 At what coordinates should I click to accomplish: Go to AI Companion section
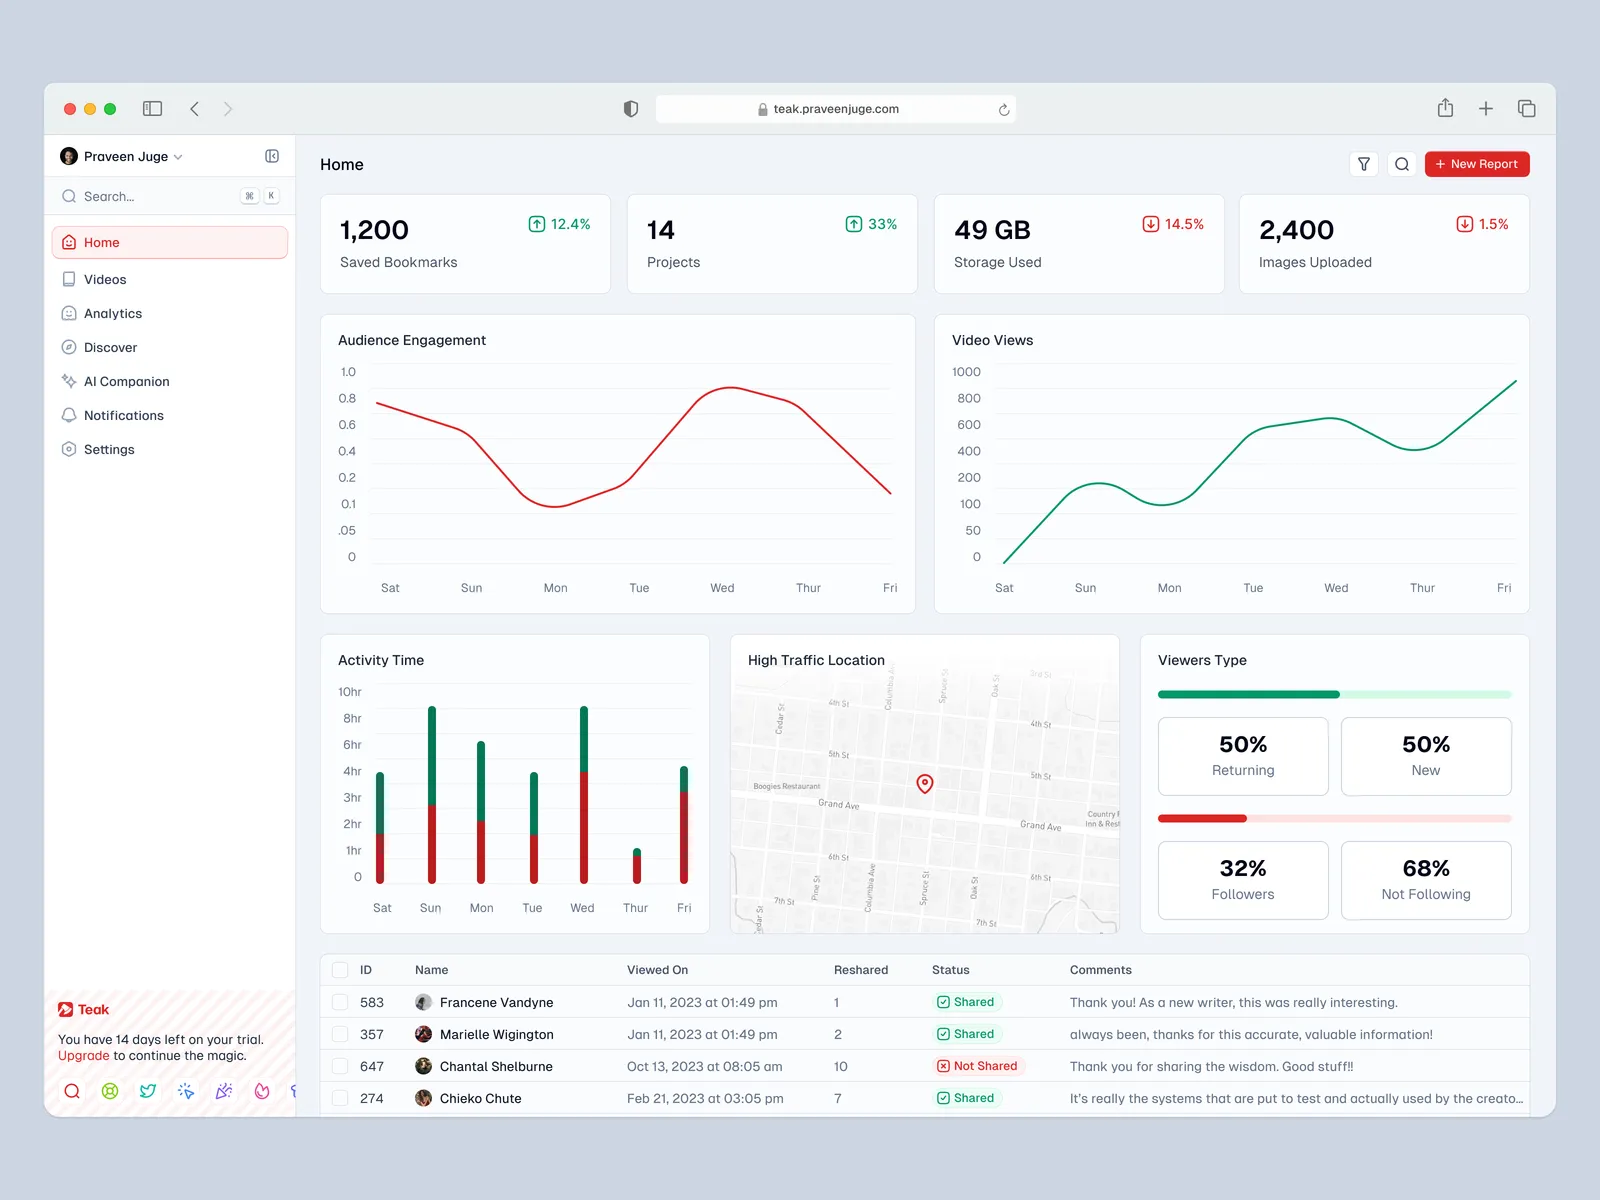[x=126, y=382]
